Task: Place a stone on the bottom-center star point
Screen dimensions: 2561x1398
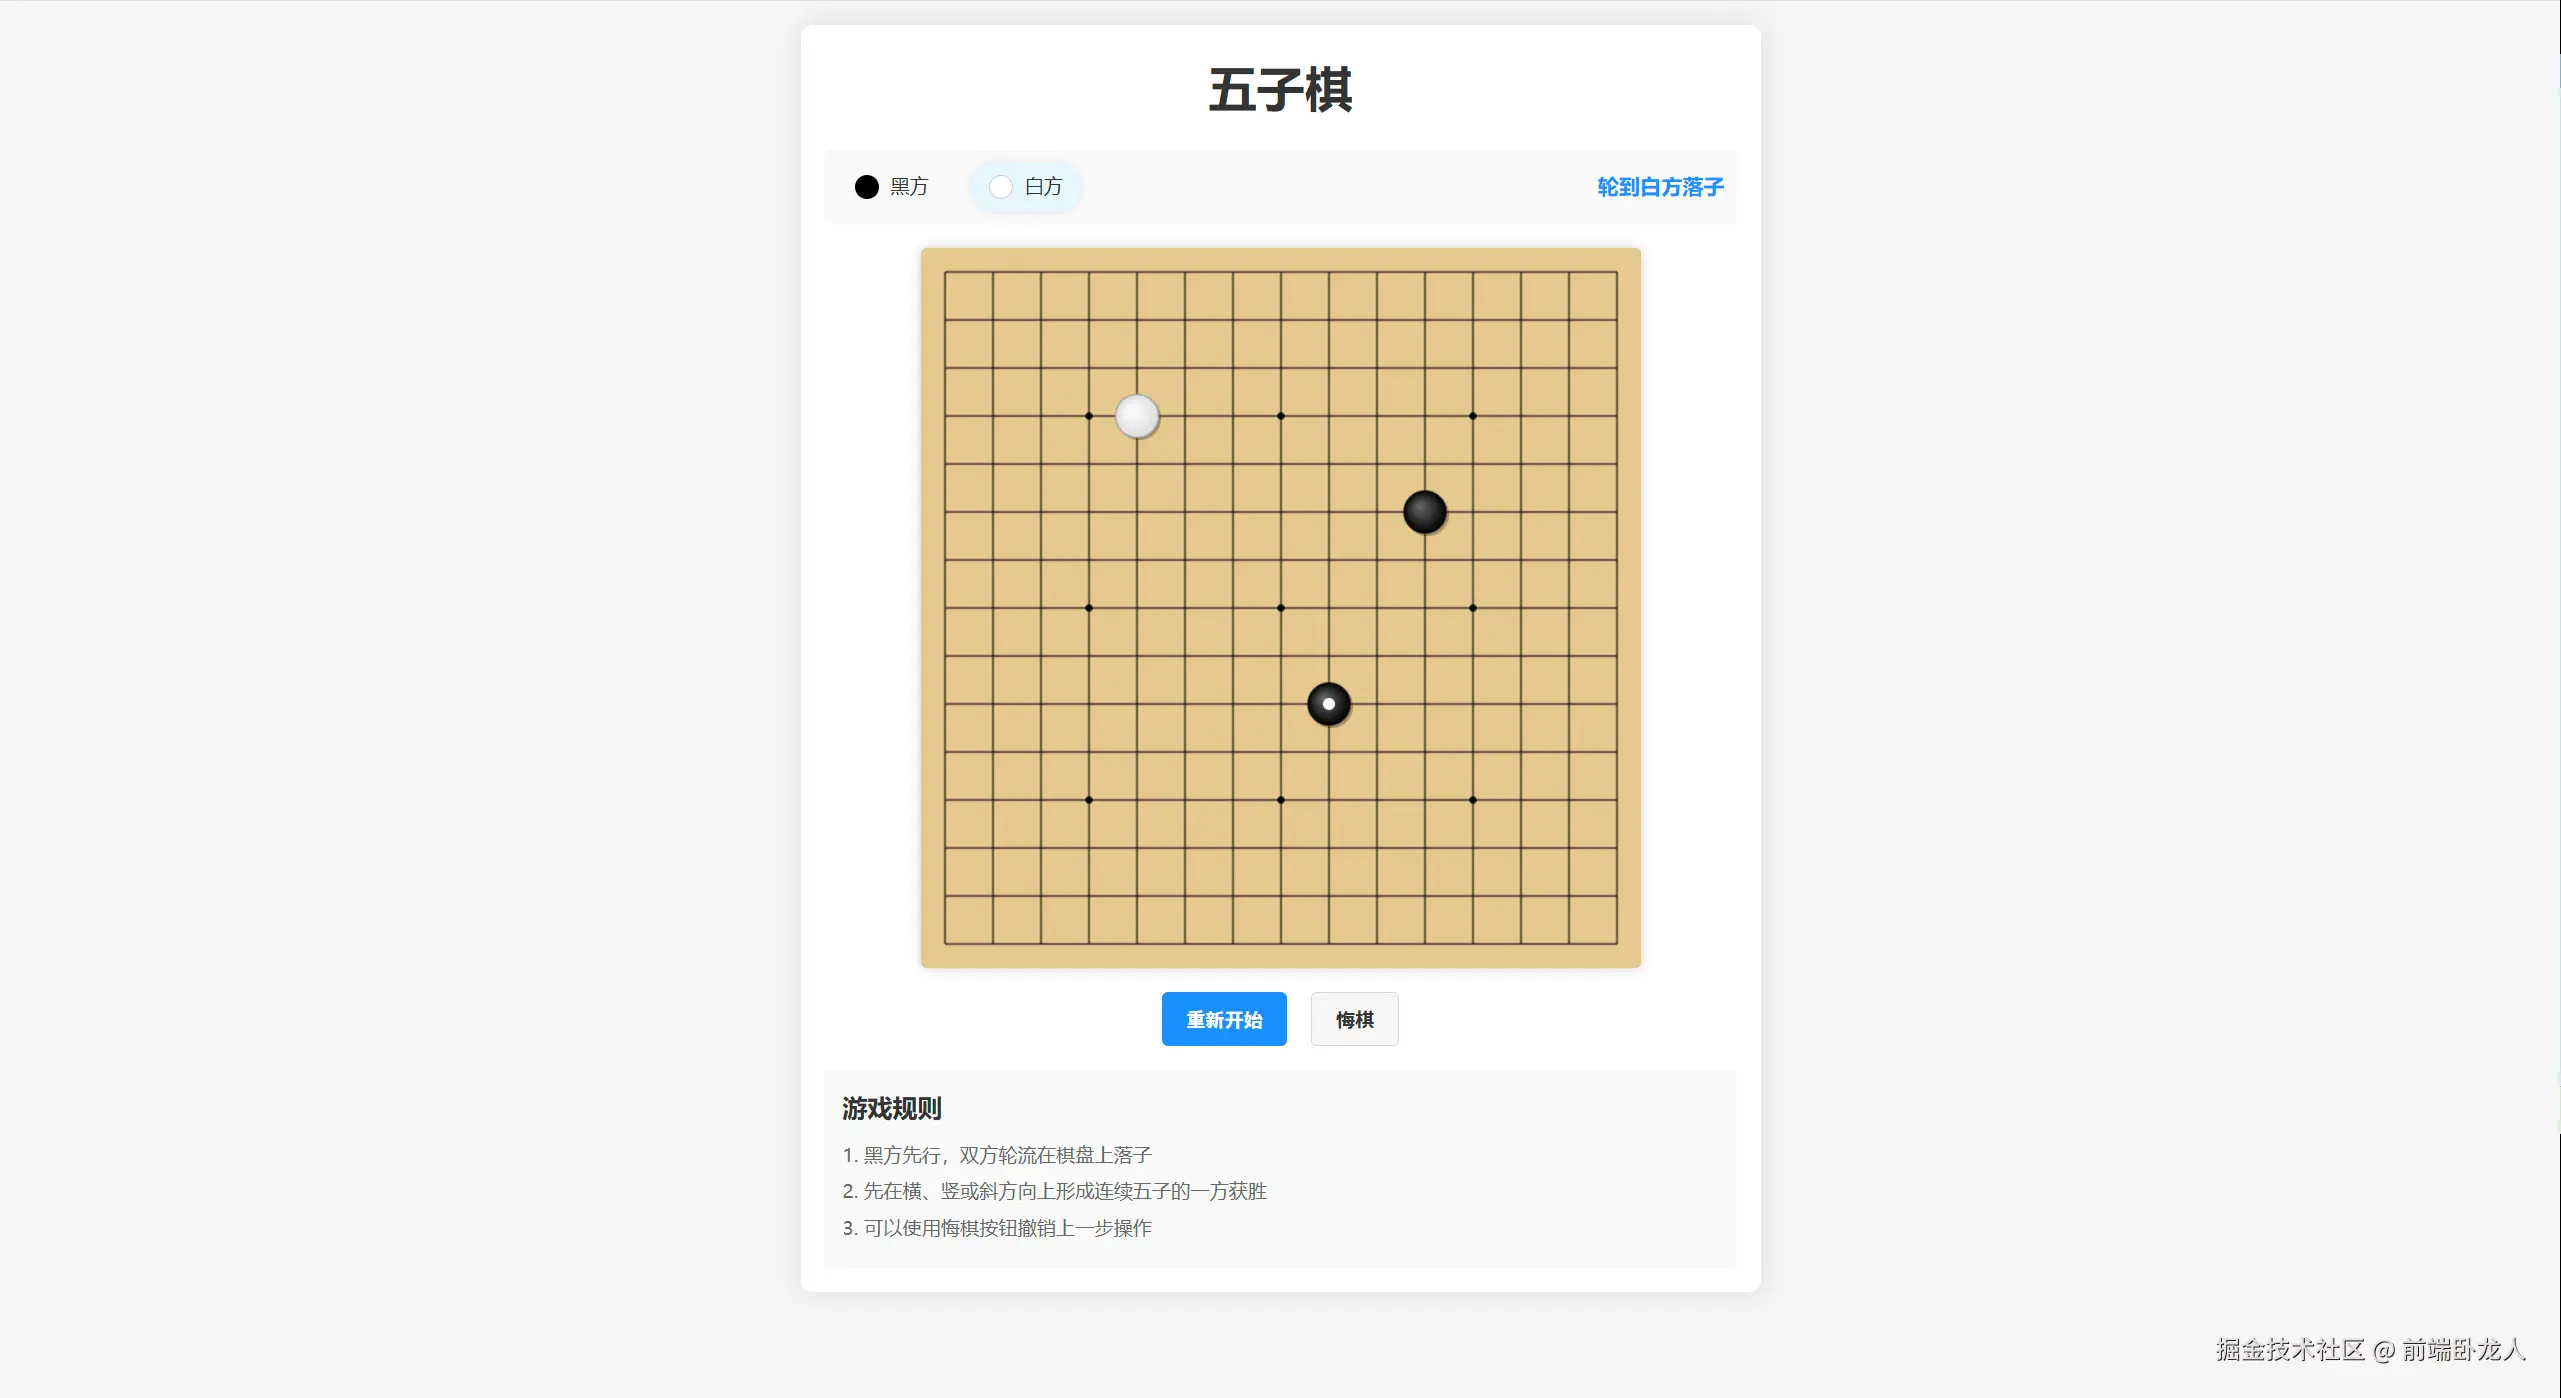Action: [x=1281, y=800]
